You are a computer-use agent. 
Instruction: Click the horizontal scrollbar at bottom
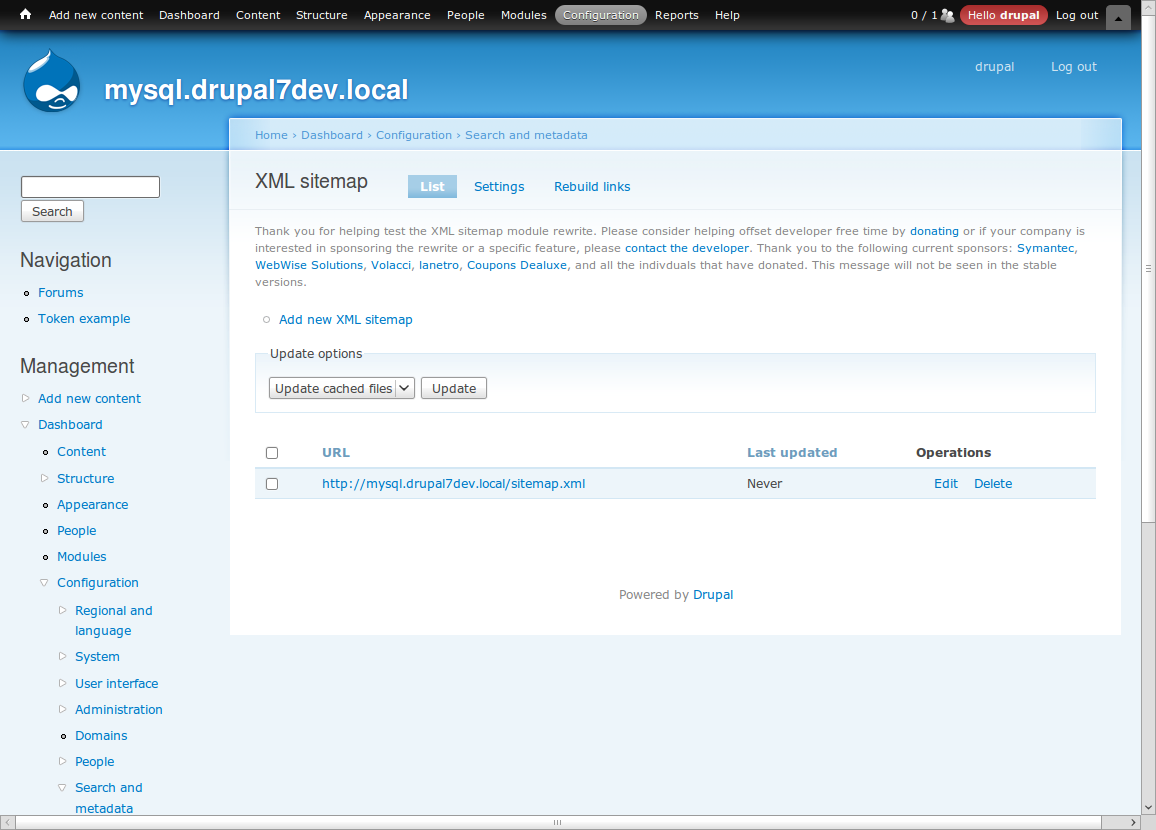click(558, 822)
